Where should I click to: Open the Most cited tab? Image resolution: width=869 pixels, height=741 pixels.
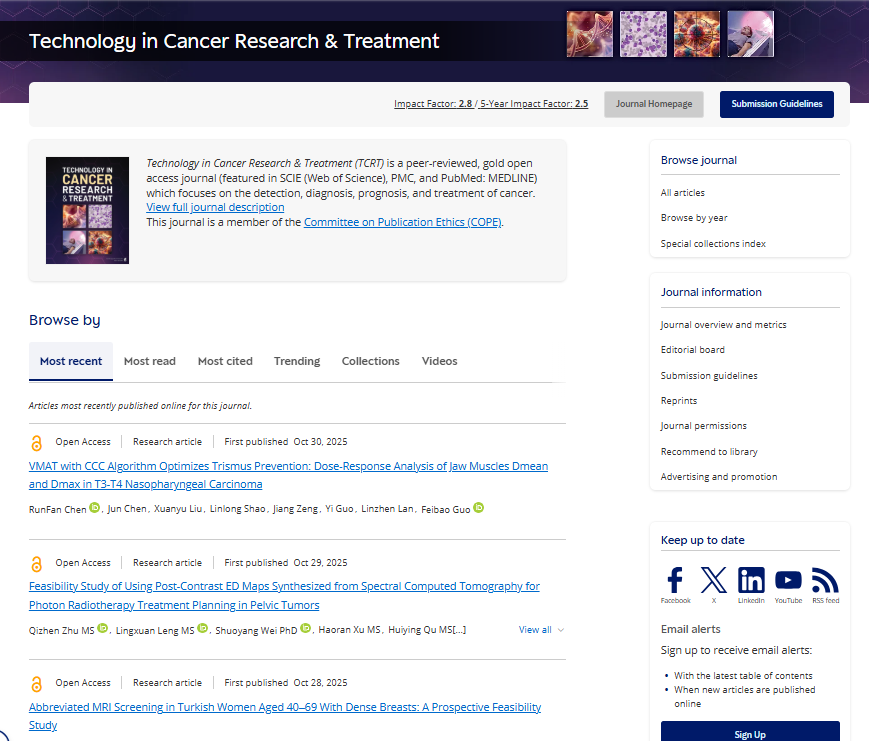(x=224, y=361)
